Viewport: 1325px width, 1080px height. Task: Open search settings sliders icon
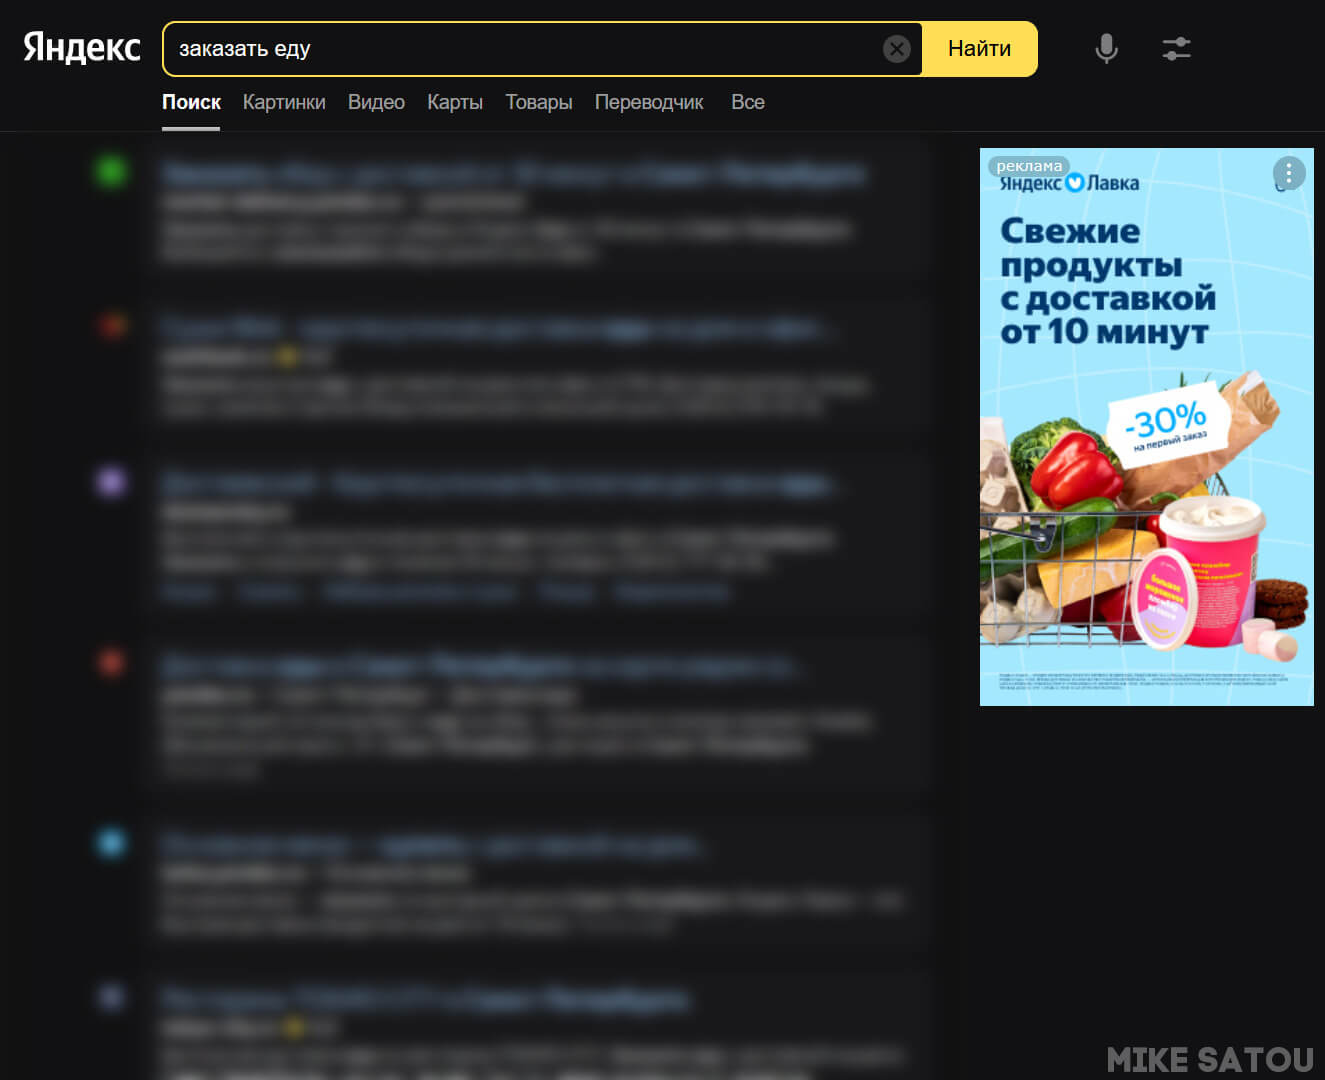point(1177,48)
